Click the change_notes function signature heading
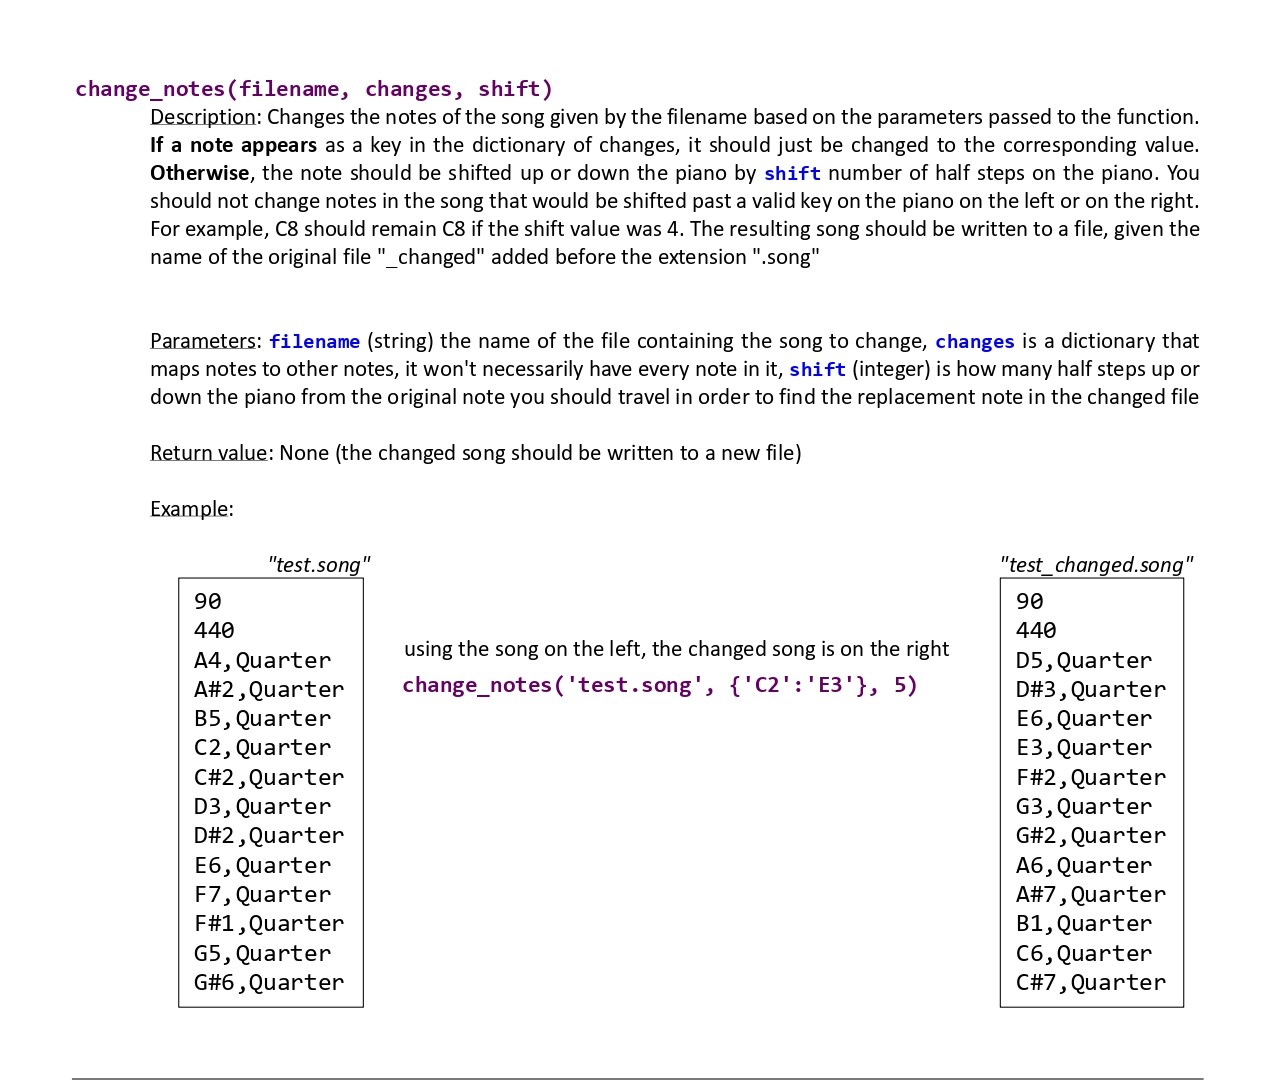 (x=313, y=89)
